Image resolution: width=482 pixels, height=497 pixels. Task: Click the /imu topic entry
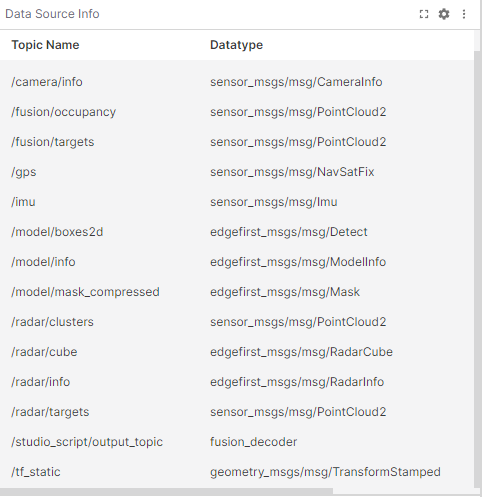click(23, 202)
